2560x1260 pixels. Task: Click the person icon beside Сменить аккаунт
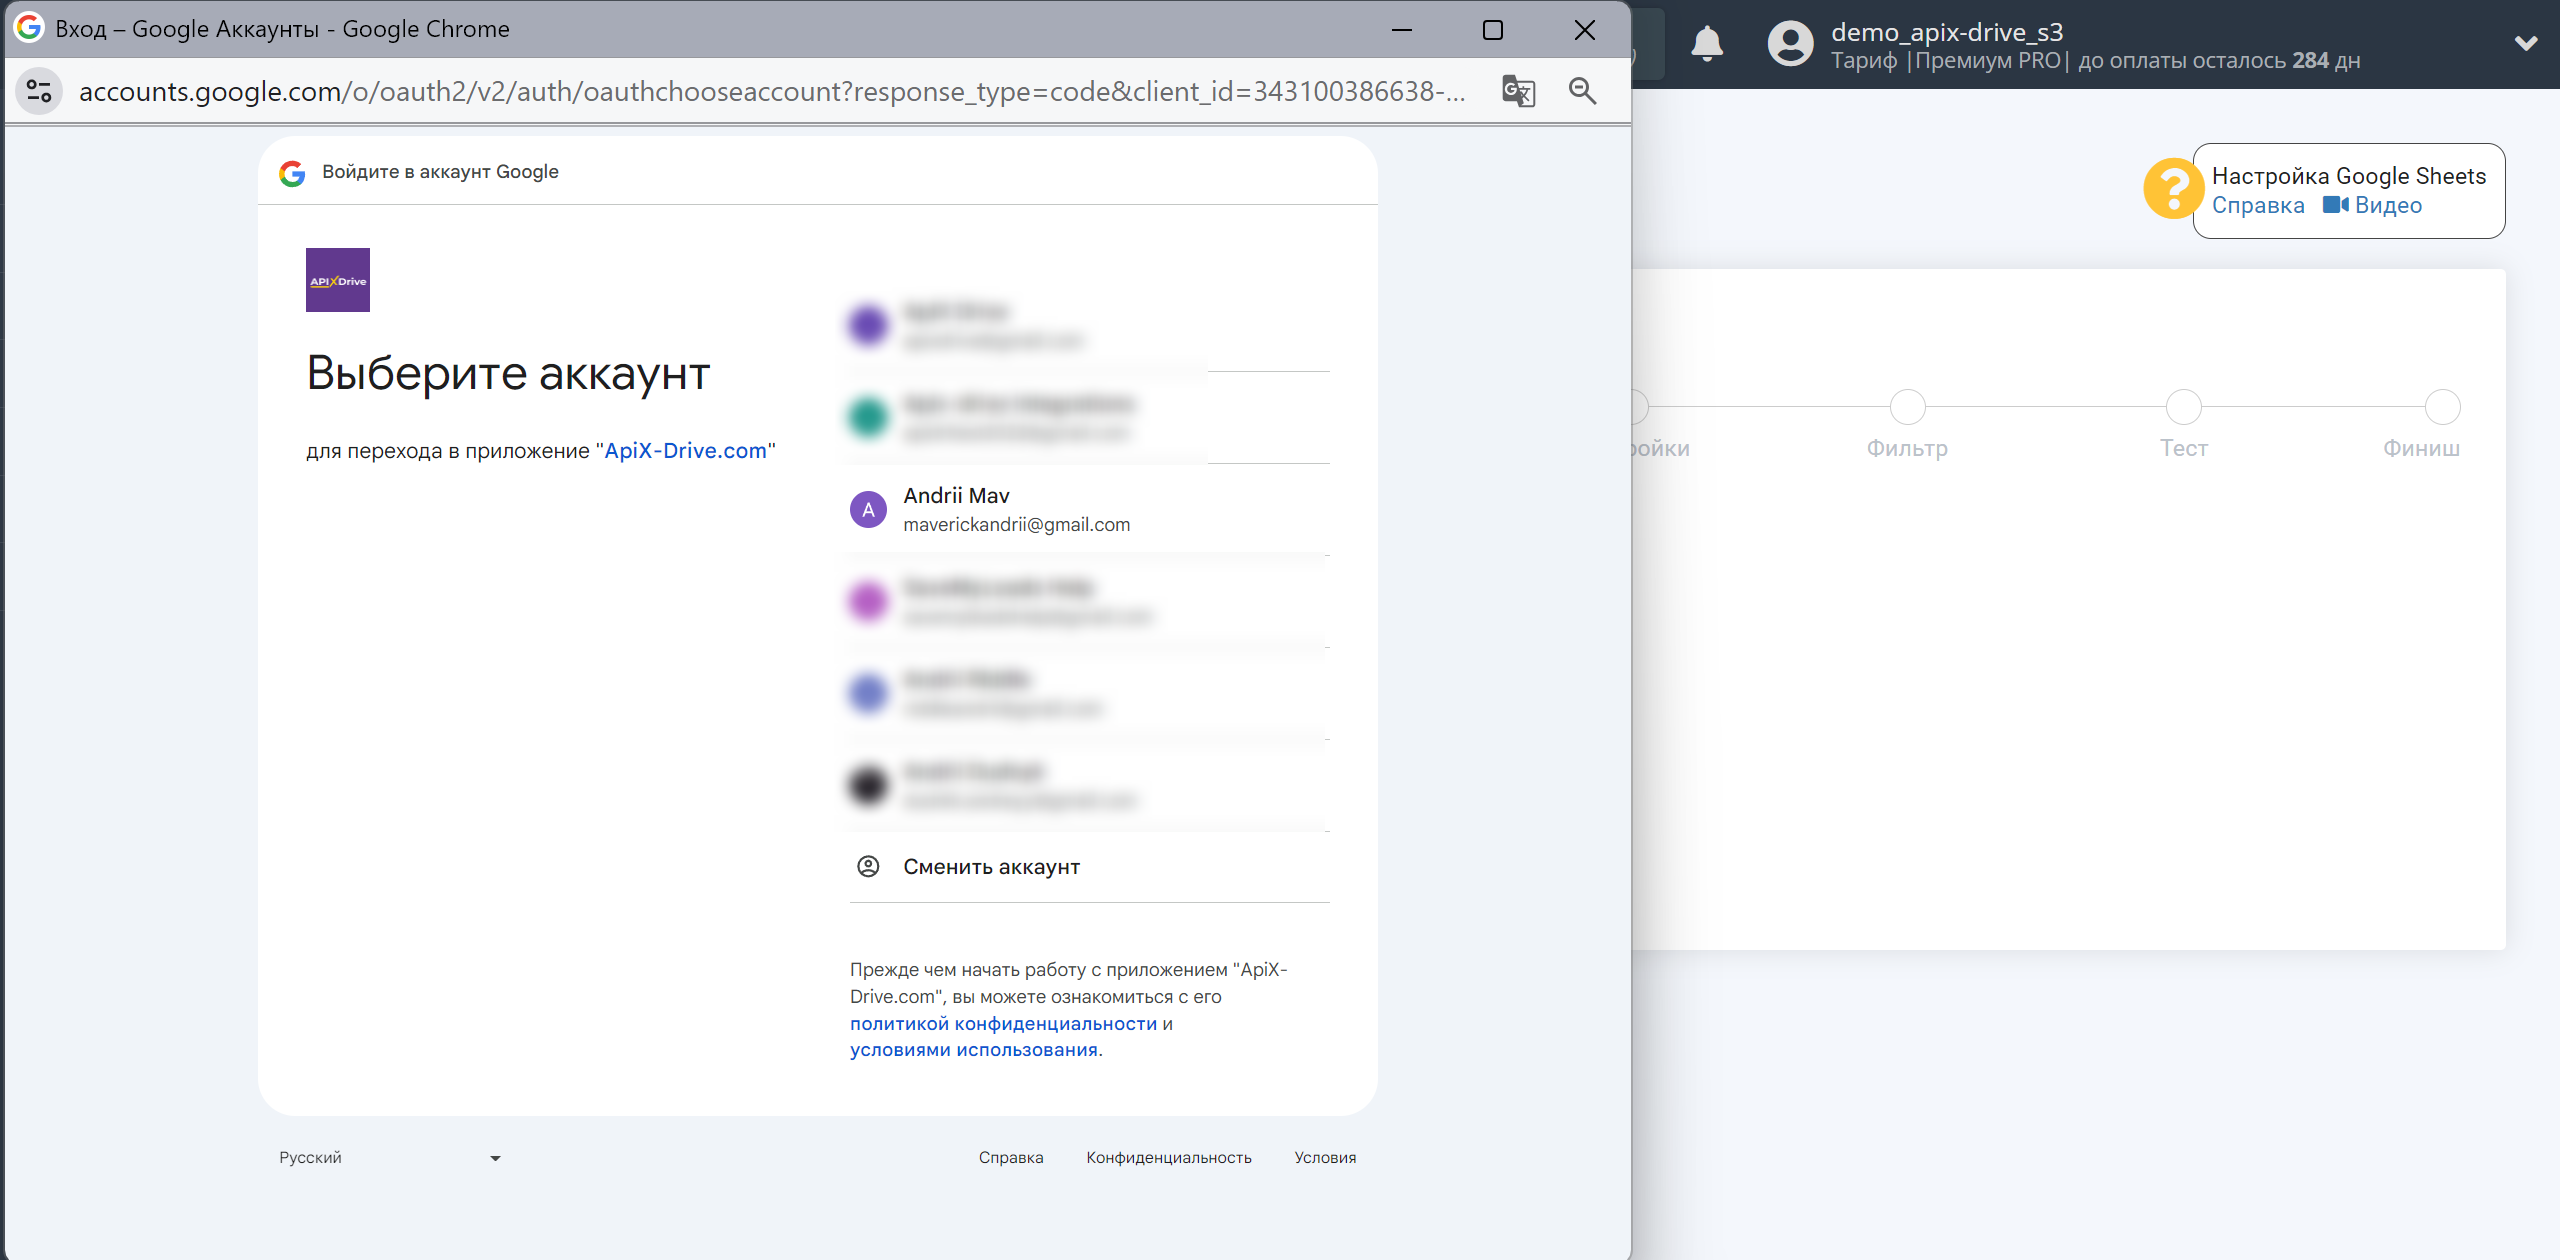(868, 866)
